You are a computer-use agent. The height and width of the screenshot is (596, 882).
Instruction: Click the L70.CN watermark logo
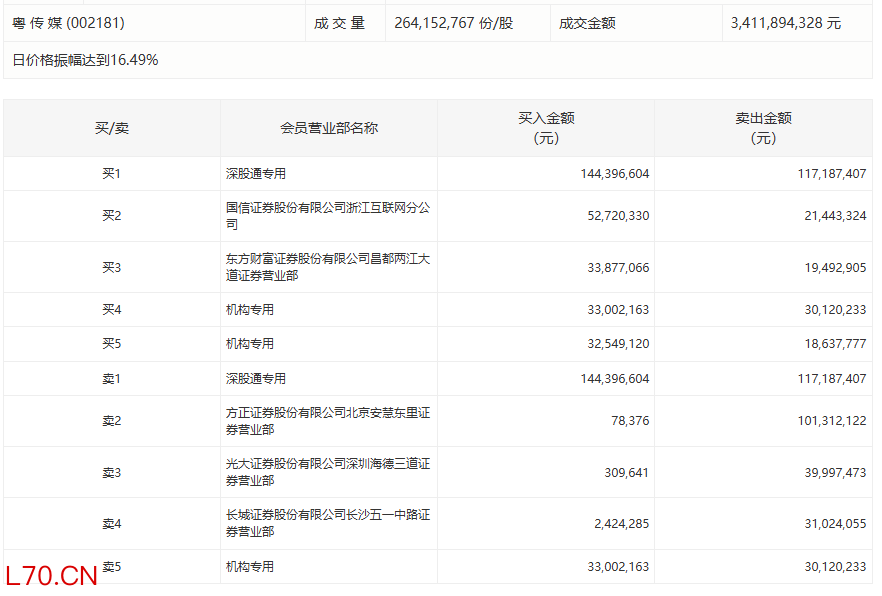pos(51,576)
